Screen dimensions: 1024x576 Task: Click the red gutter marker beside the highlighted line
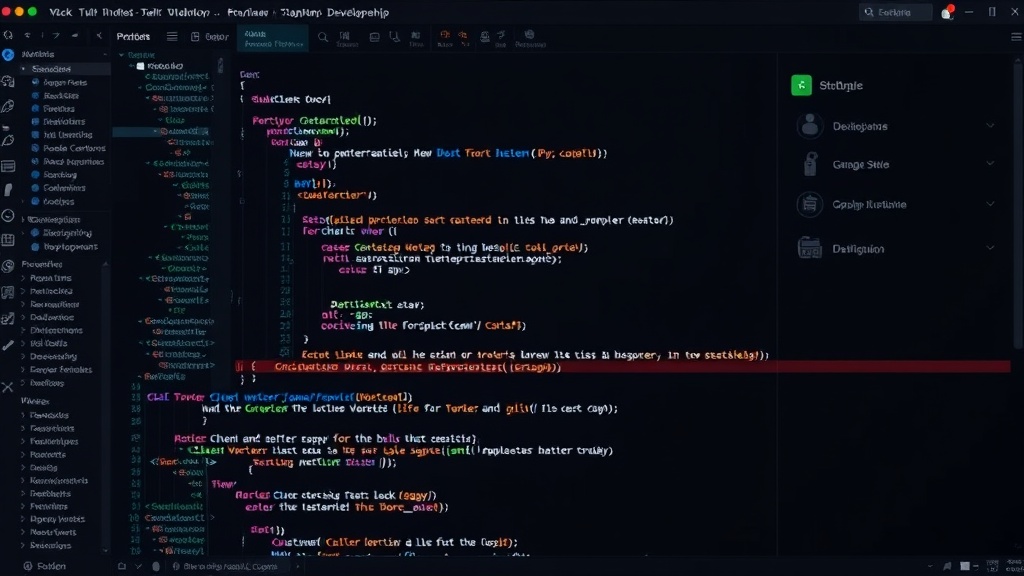239,367
